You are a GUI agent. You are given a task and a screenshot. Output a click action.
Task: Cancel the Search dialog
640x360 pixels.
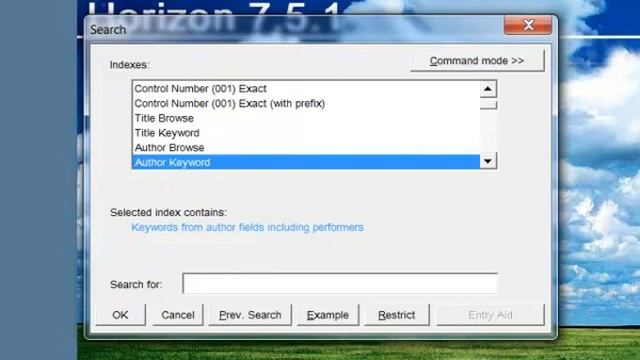pyautogui.click(x=178, y=315)
